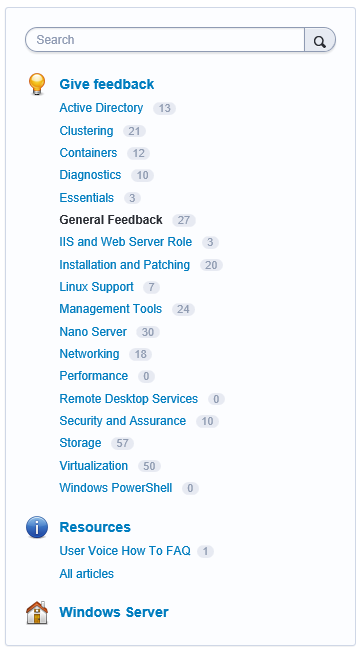Open the Give feedback heading link
Screen dimensions: 363x657
click(x=107, y=84)
